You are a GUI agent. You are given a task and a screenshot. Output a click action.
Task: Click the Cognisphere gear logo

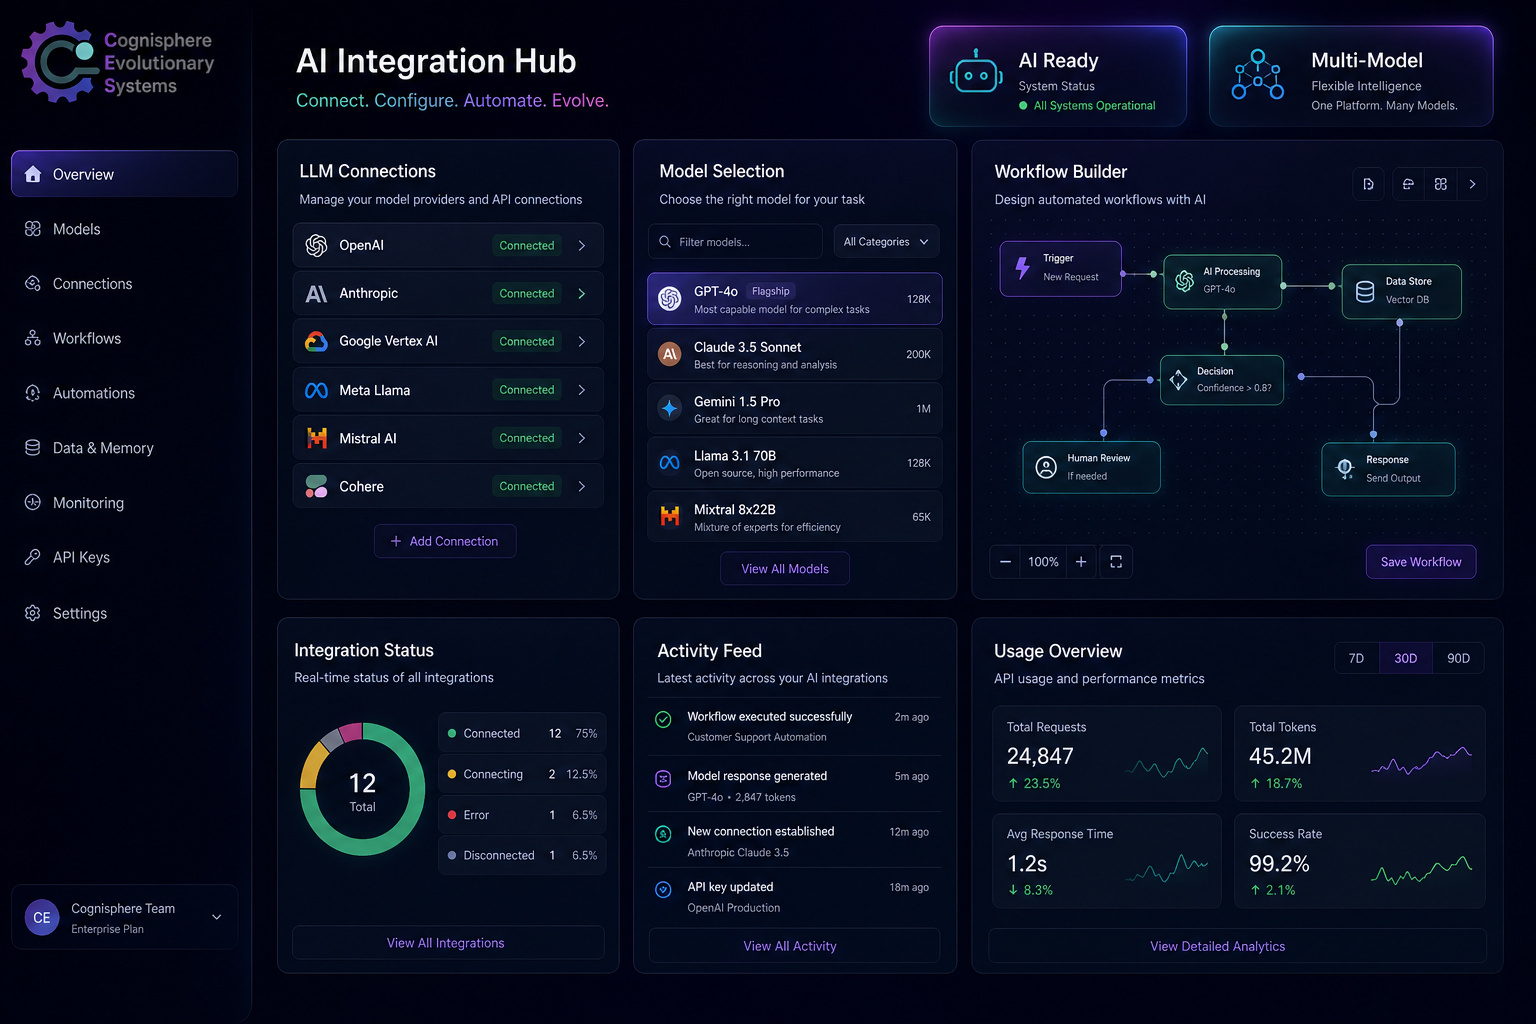(x=59, y=62)
